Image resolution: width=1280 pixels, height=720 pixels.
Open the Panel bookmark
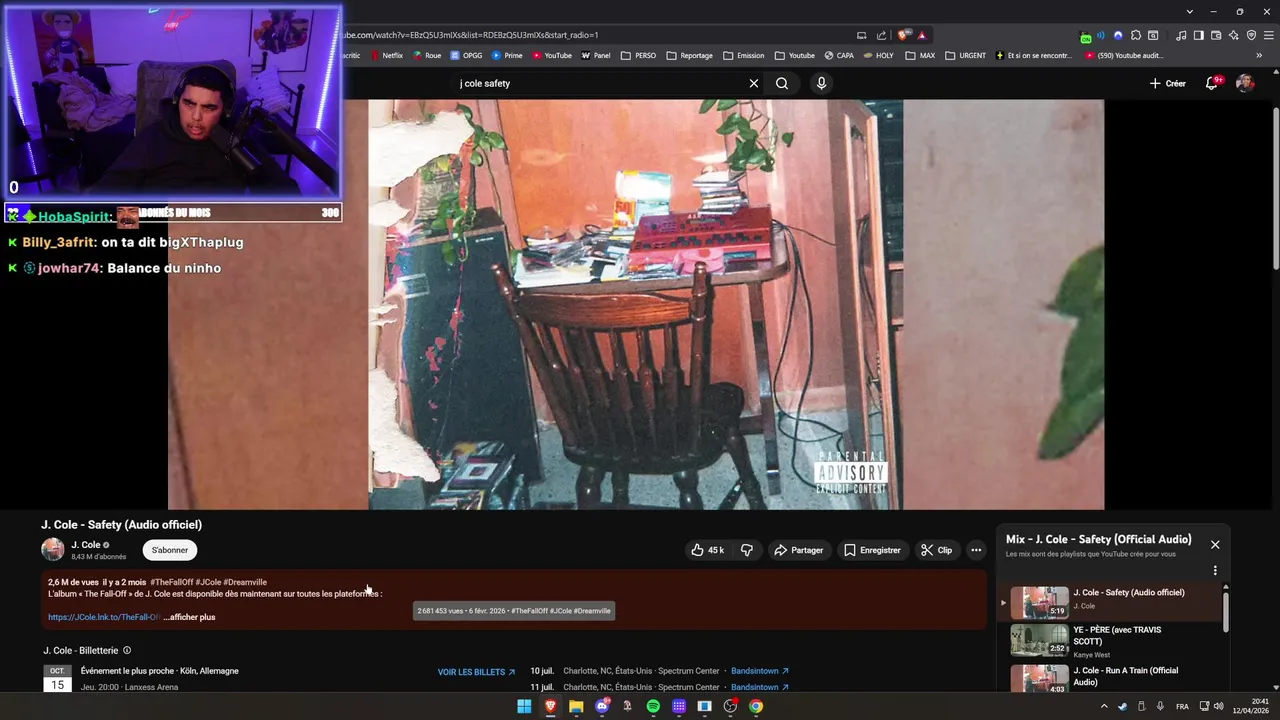[596, 55]
